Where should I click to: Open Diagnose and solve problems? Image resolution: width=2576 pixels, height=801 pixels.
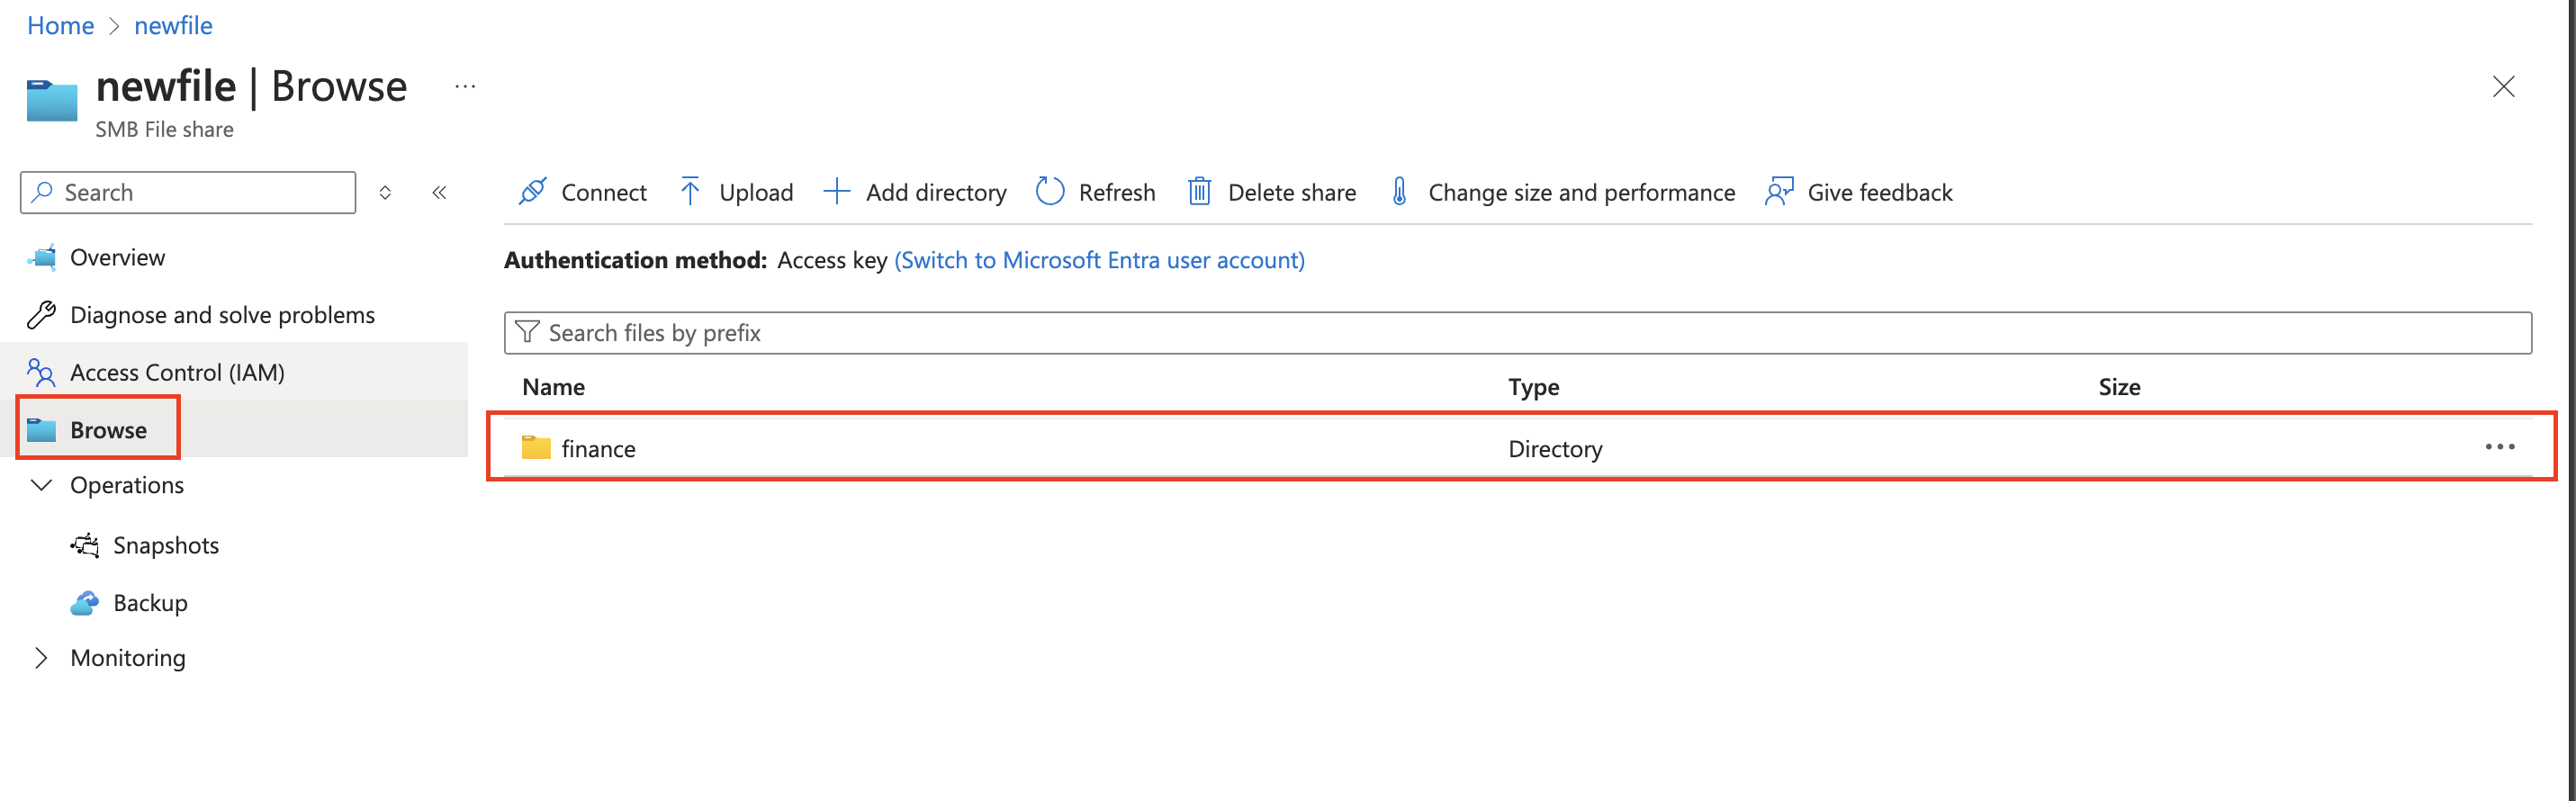[x=222, y=315]
